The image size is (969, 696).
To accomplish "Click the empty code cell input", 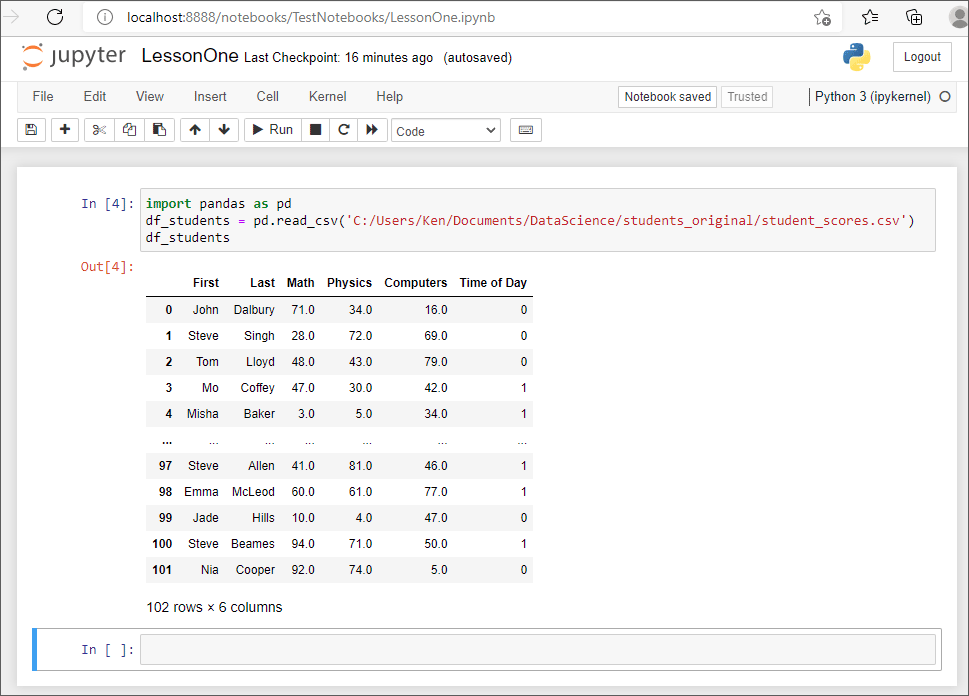I will [x=538, y=650].
